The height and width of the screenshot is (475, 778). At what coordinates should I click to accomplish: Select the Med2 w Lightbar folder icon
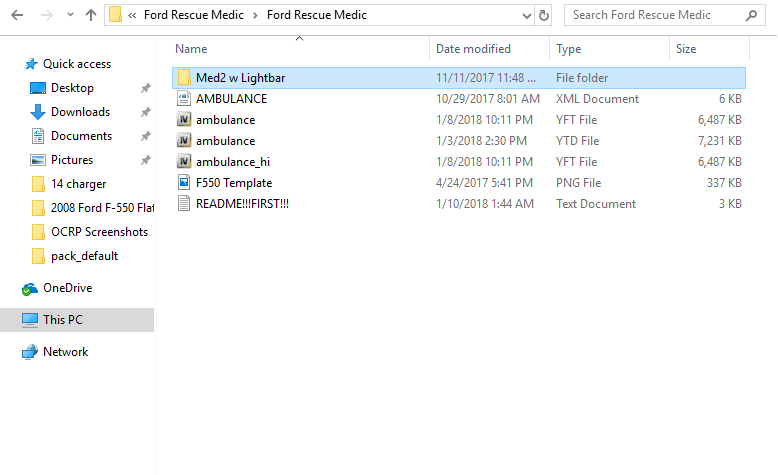[x=184, y=77]
